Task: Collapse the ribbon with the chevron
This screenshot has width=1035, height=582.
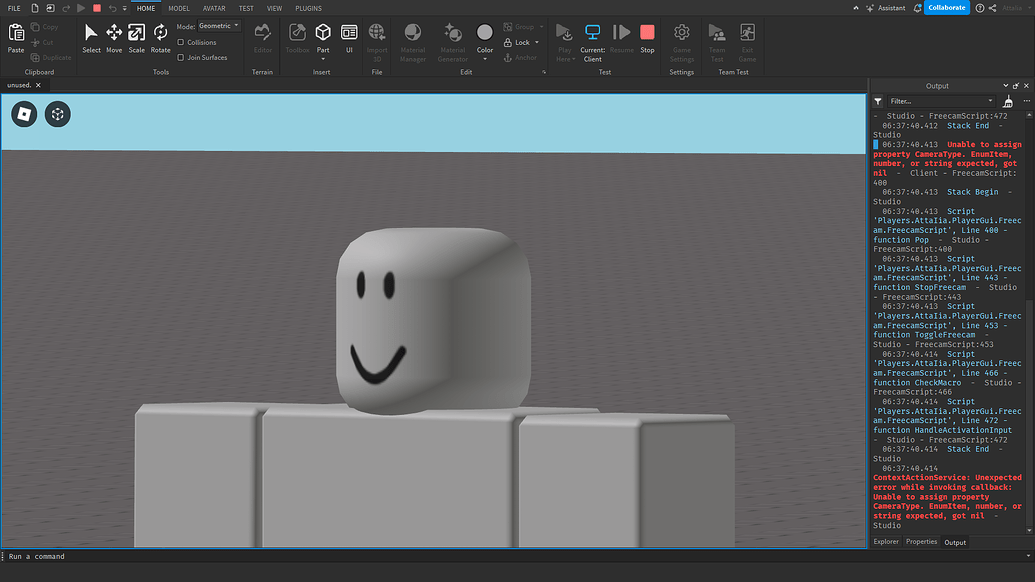Action: [856, 8]
